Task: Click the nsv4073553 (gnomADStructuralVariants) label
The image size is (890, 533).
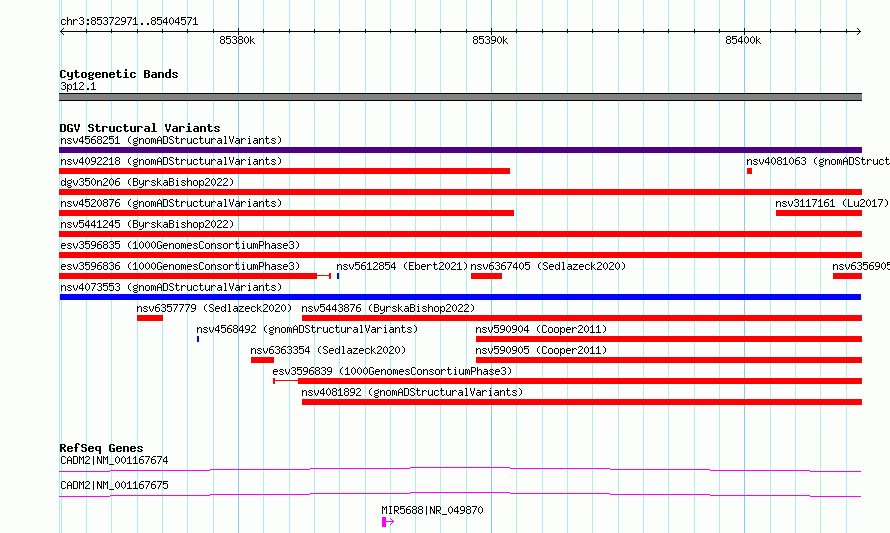Action: pyautogui.click(x=171, y=287)
